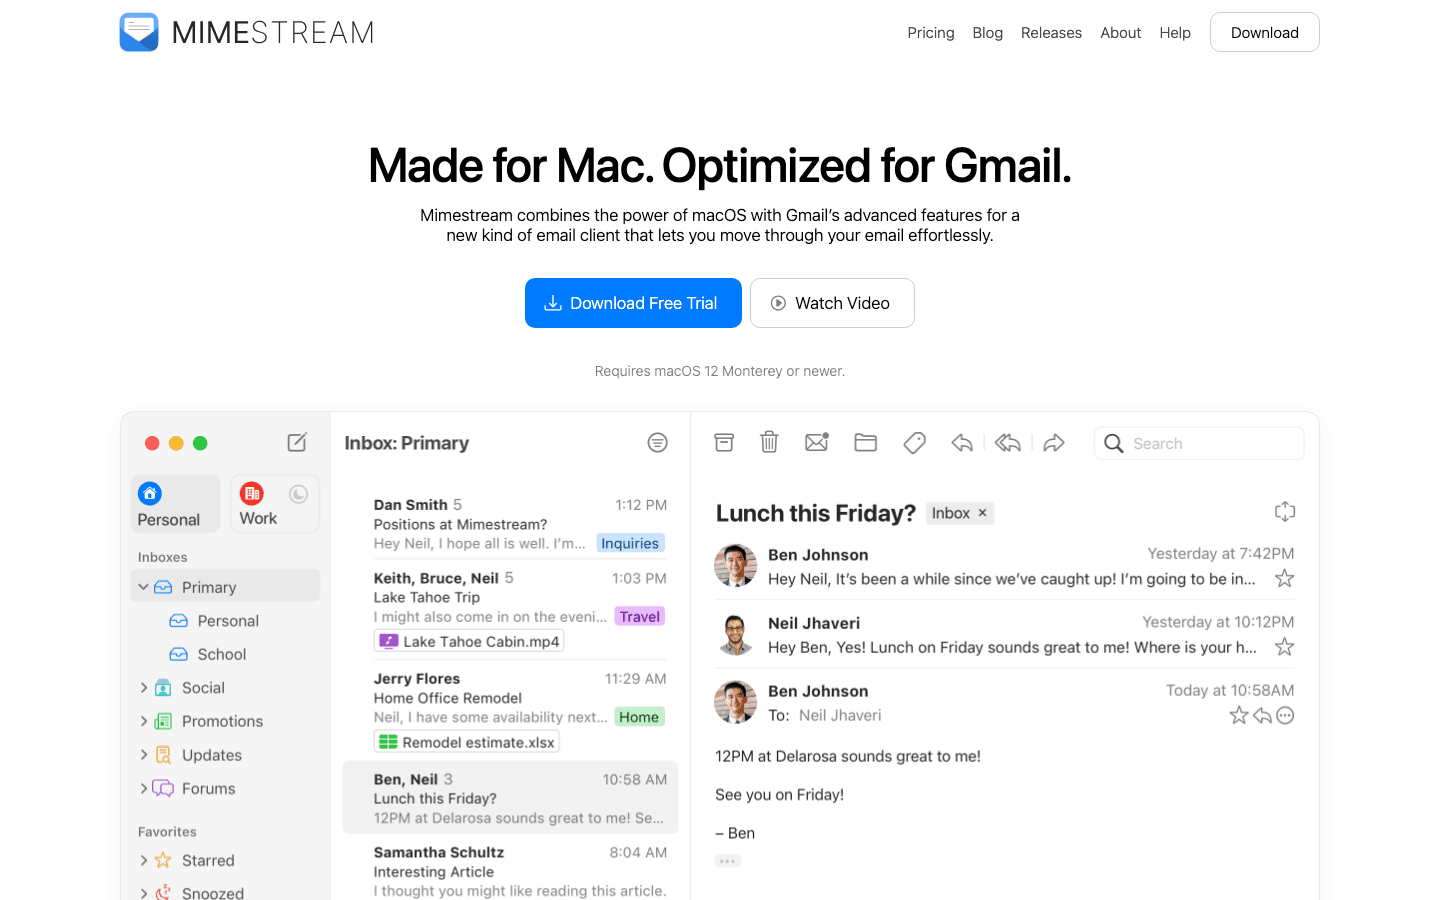Screen dimensions: 1440x900
Task: Toggle star on Ben Johnson's first message
Action: click(1285, 579)
